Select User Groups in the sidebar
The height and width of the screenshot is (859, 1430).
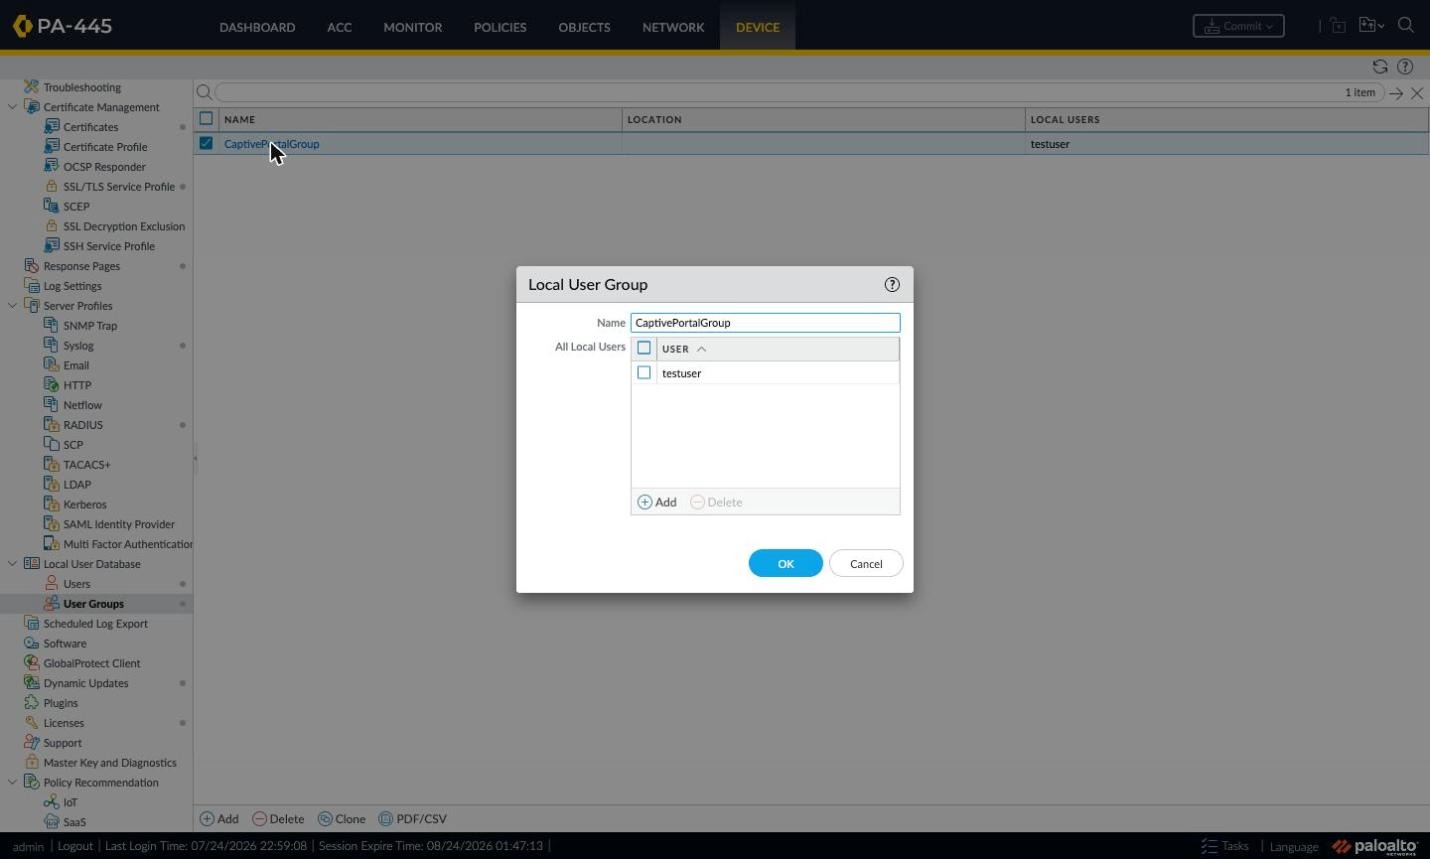pyautogui.click(x=93, y=604)
